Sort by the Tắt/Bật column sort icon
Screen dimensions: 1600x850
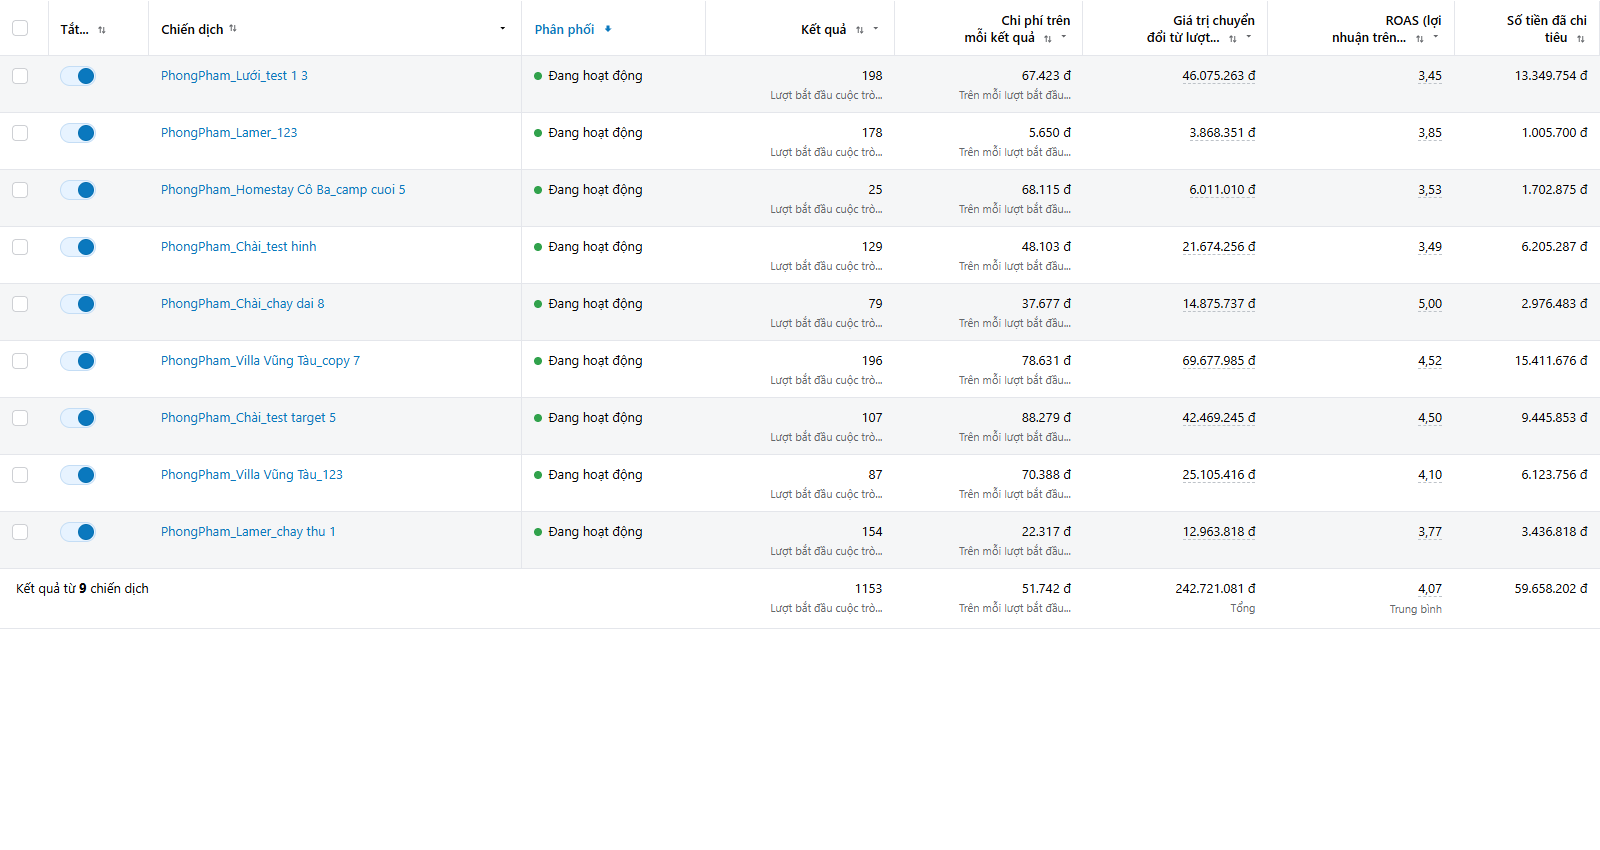click(102, 30)
